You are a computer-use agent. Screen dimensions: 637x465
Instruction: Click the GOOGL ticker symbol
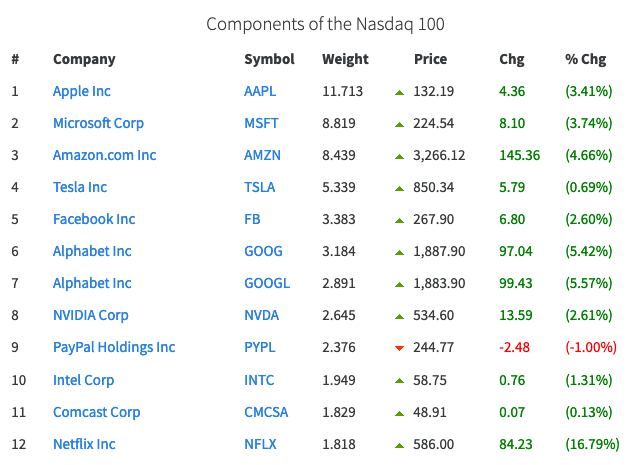click(x=267, y=283)
